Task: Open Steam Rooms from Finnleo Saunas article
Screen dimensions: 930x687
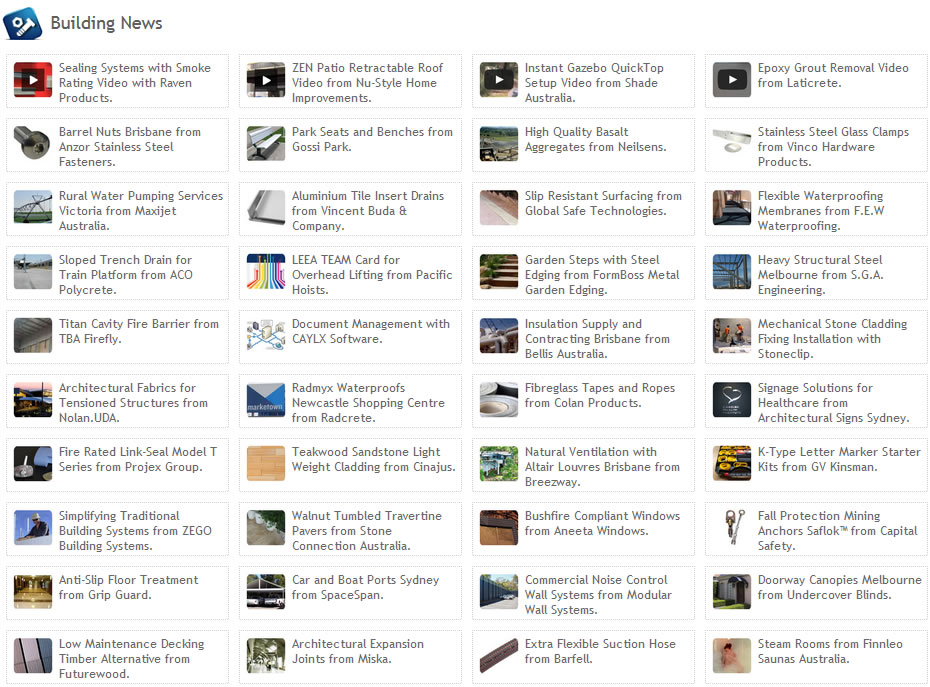Action: pyautogui.click(x=830, y=652)
